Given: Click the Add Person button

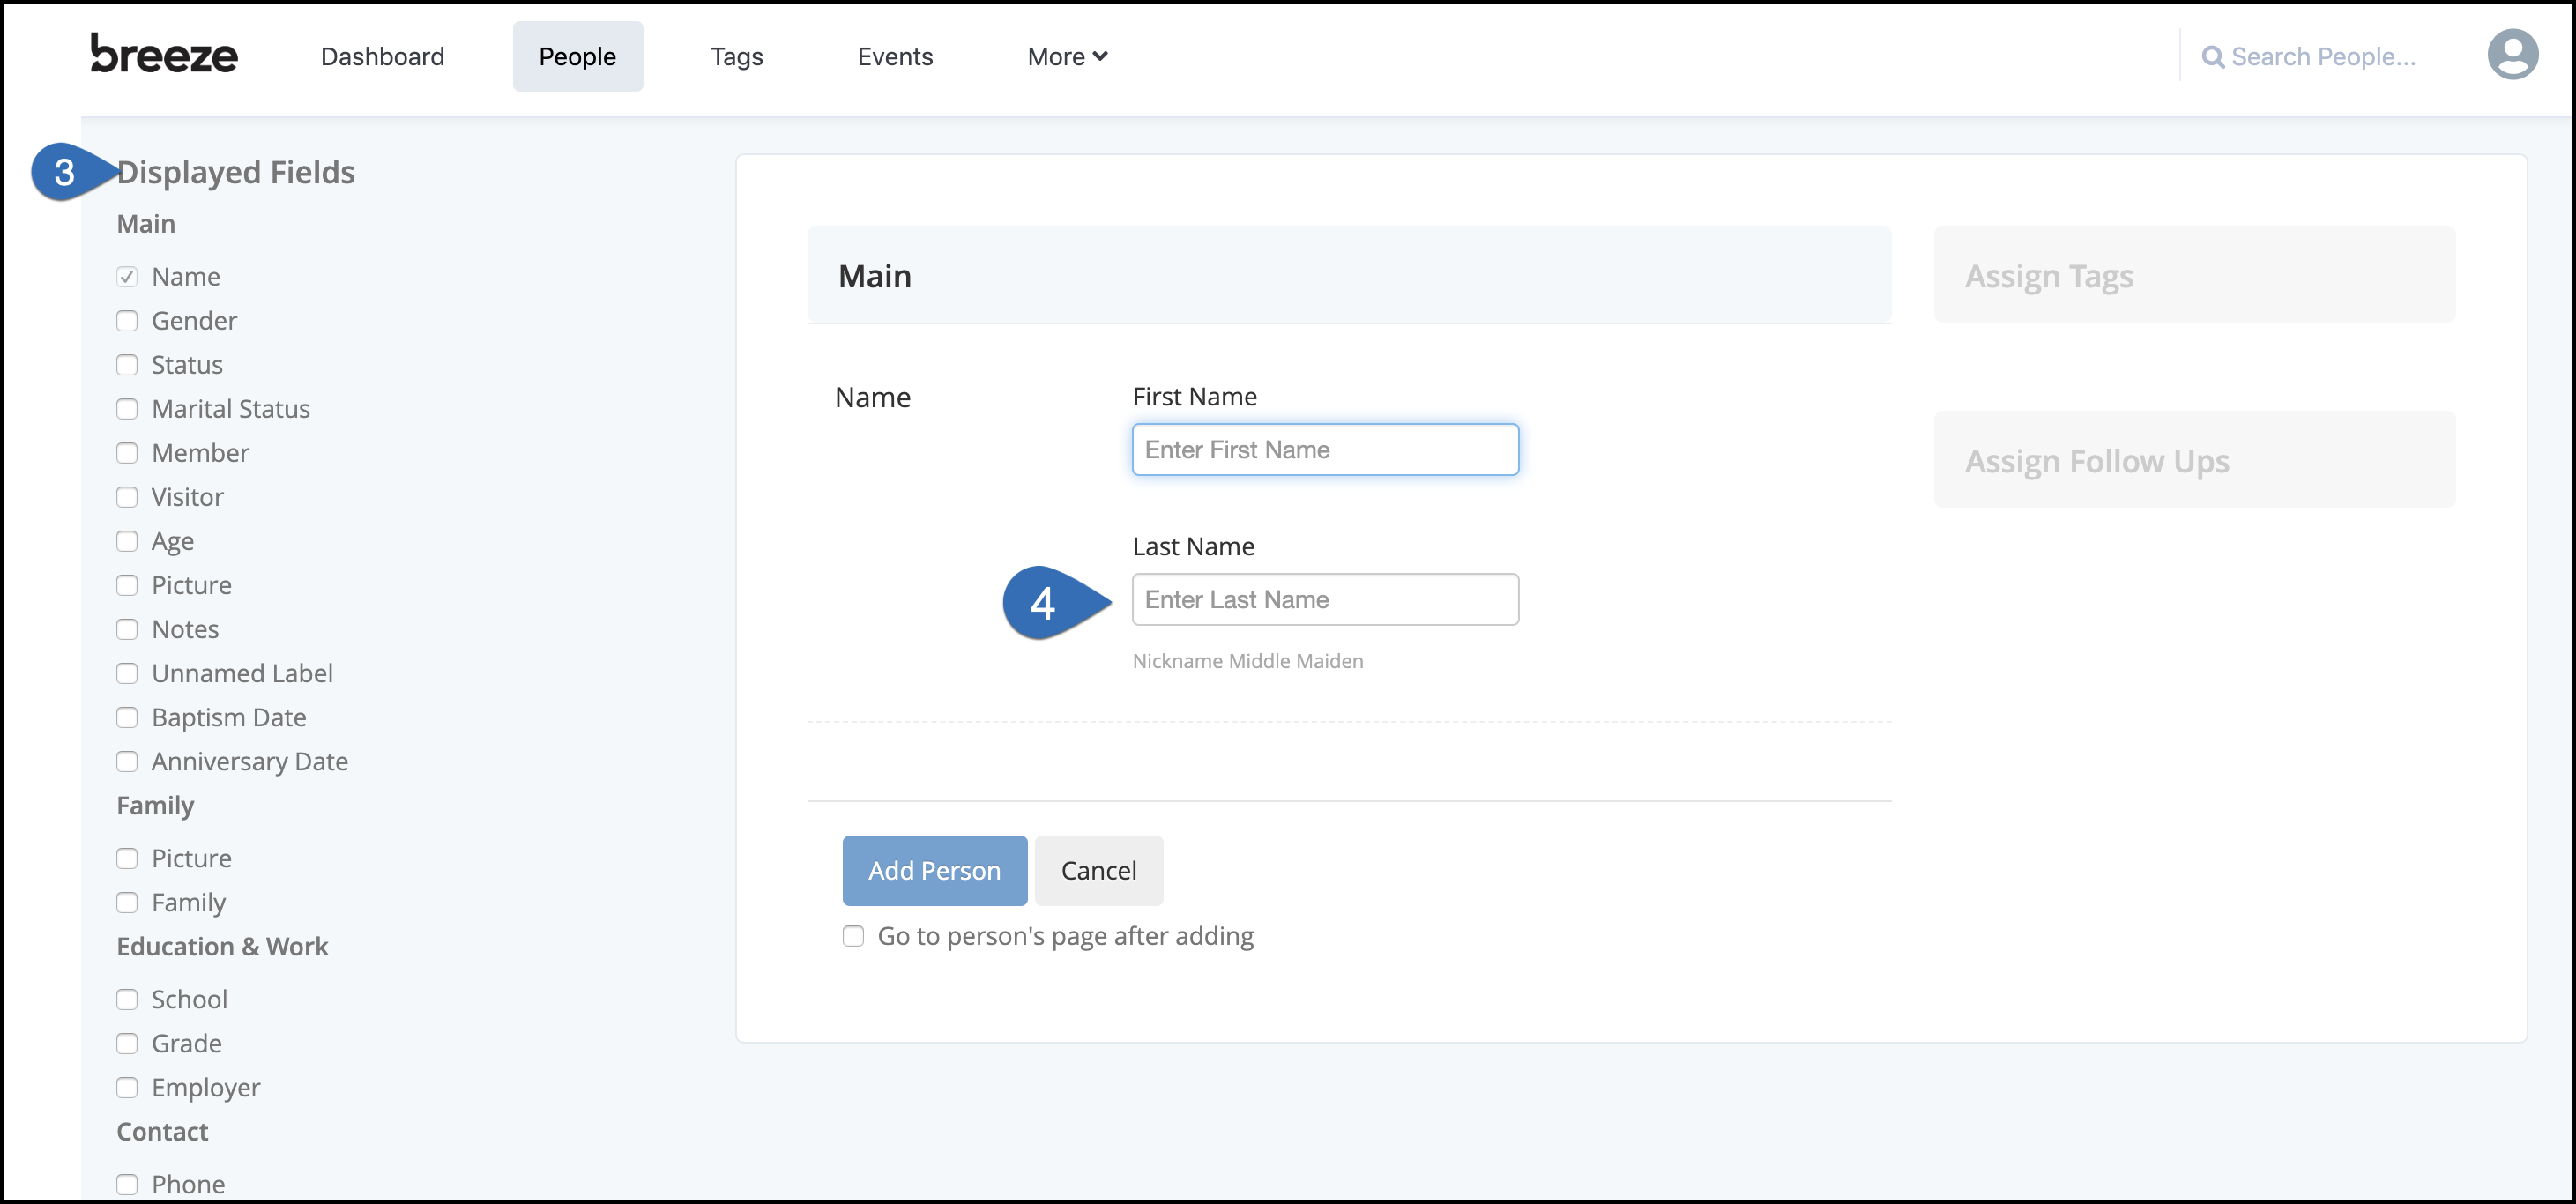Looking at the screenshot, I should [933, 869].
